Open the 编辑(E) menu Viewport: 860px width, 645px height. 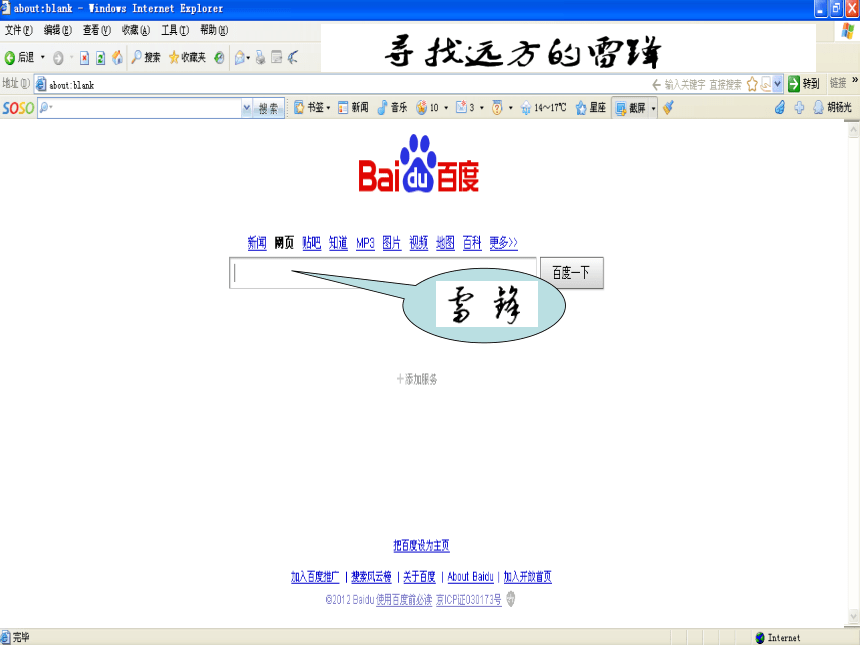(58, 30)
